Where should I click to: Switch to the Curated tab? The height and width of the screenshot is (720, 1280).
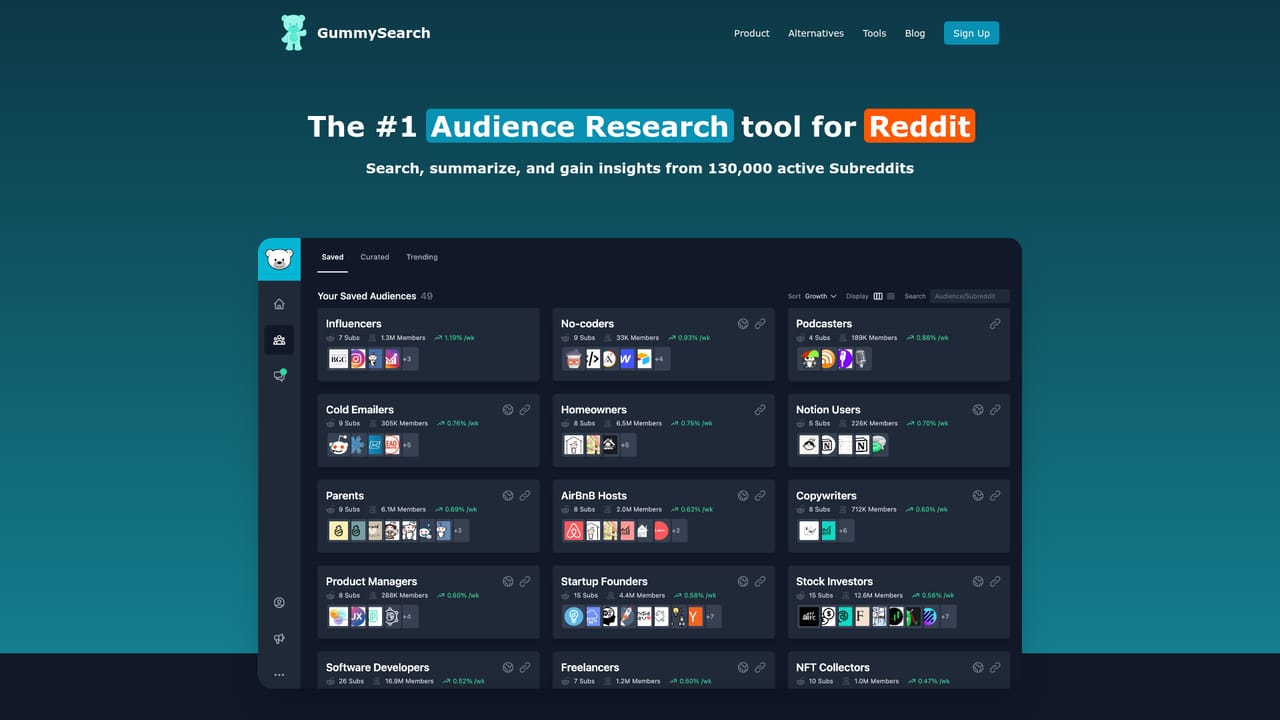pos(375,257)
